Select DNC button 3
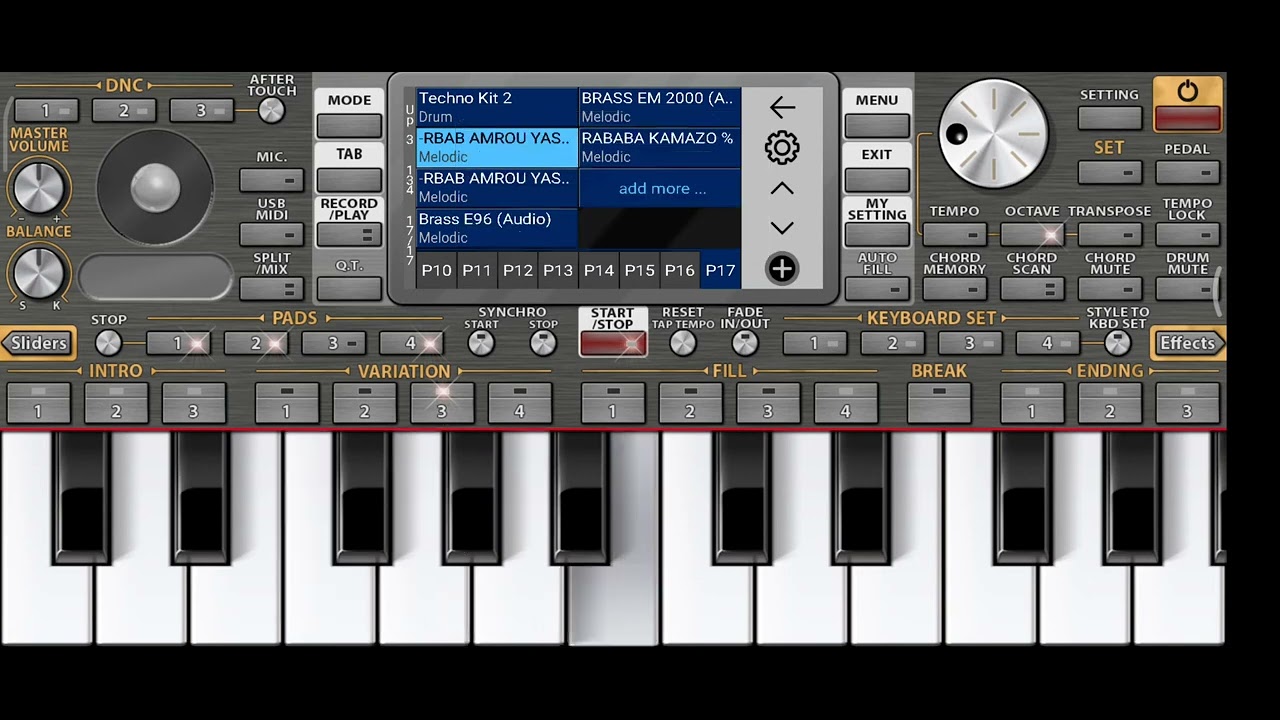 click(x=201, y=110)
